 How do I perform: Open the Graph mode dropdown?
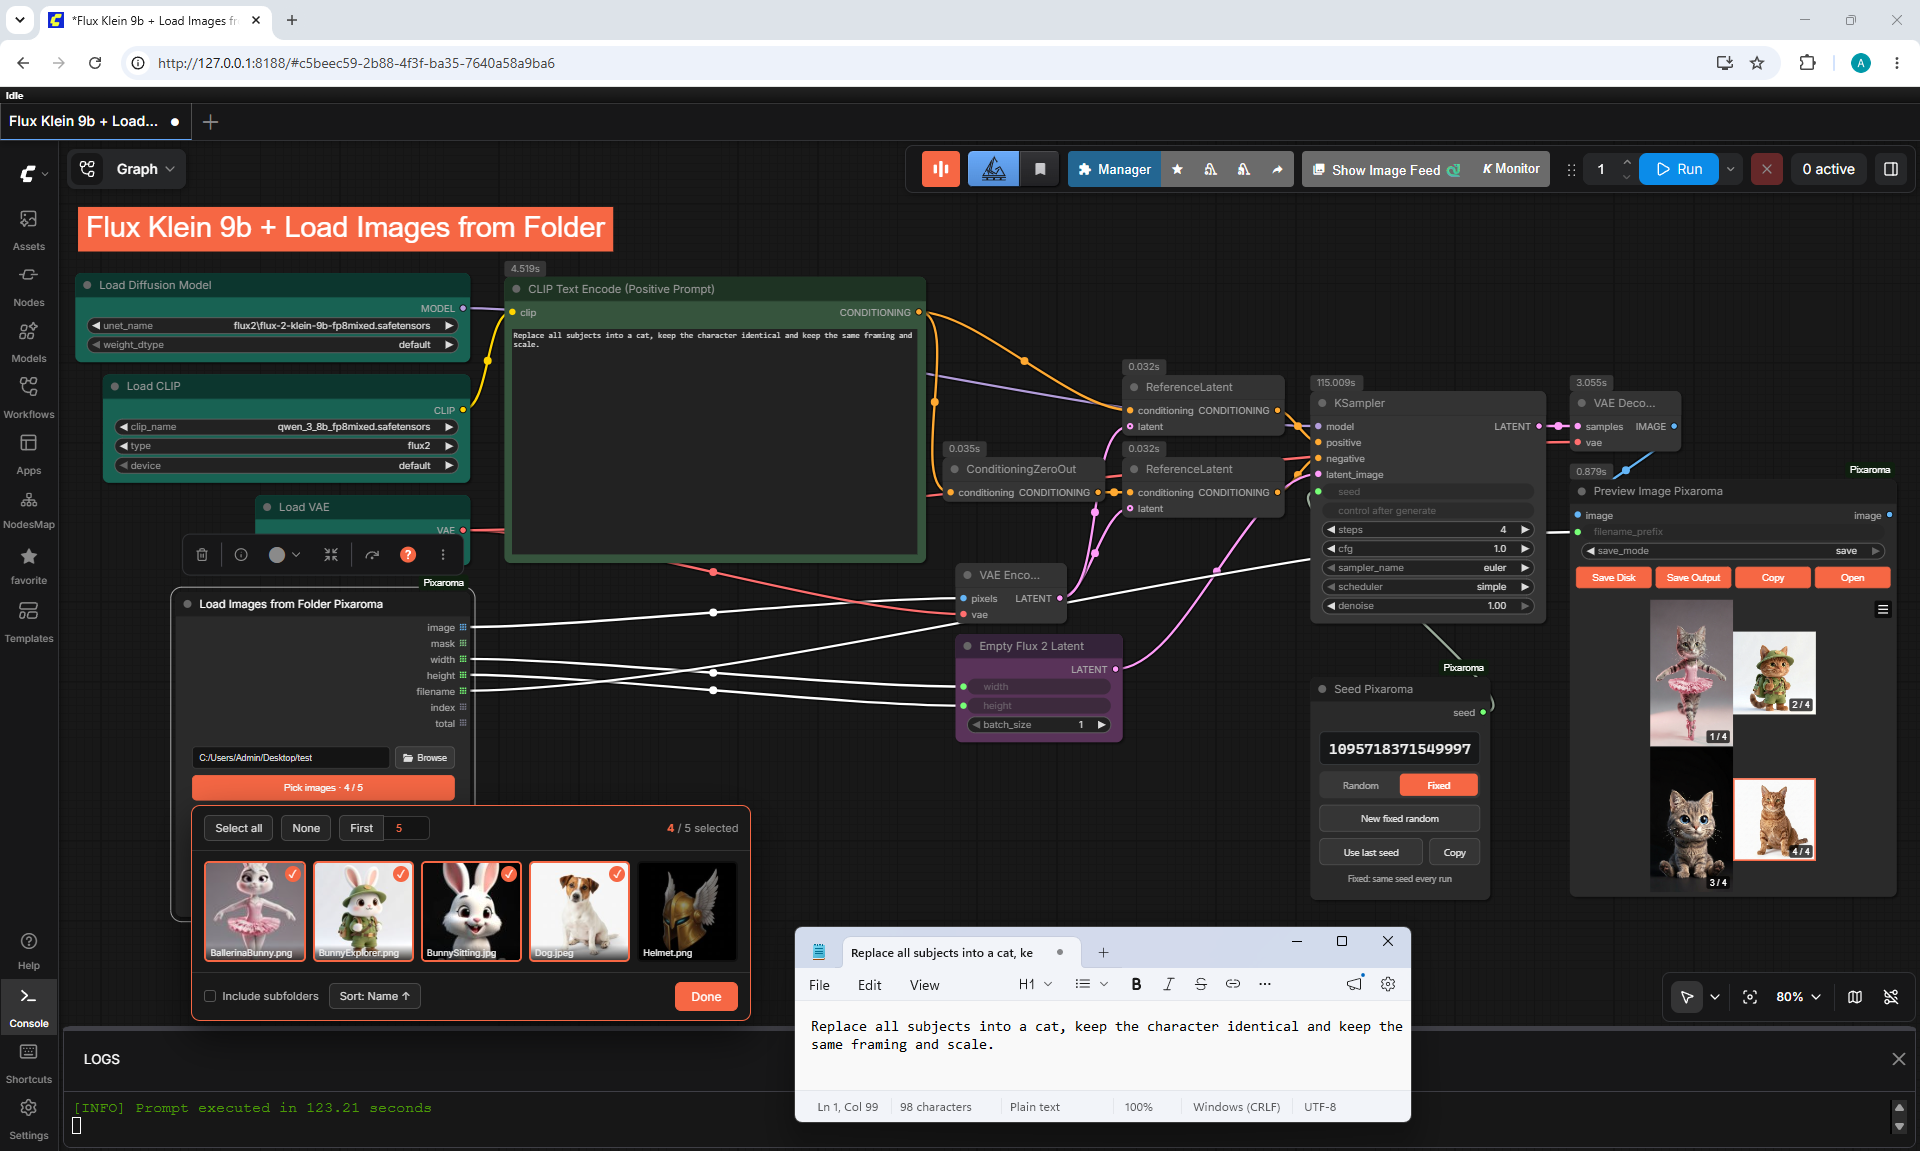[126, 169]
